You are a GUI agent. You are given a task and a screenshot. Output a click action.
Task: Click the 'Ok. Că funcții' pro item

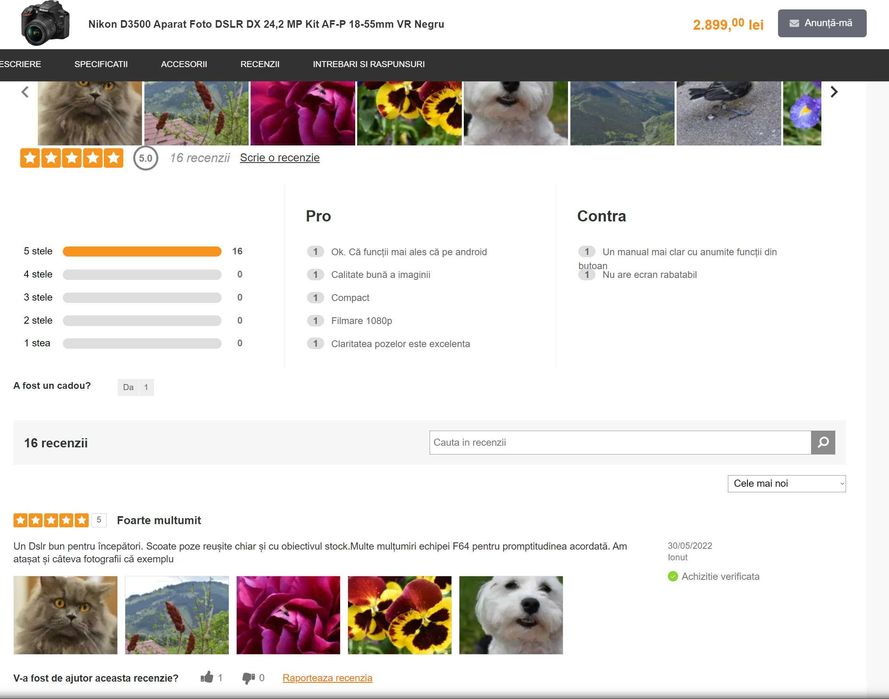pyautogui.click(x=409, y=252)
